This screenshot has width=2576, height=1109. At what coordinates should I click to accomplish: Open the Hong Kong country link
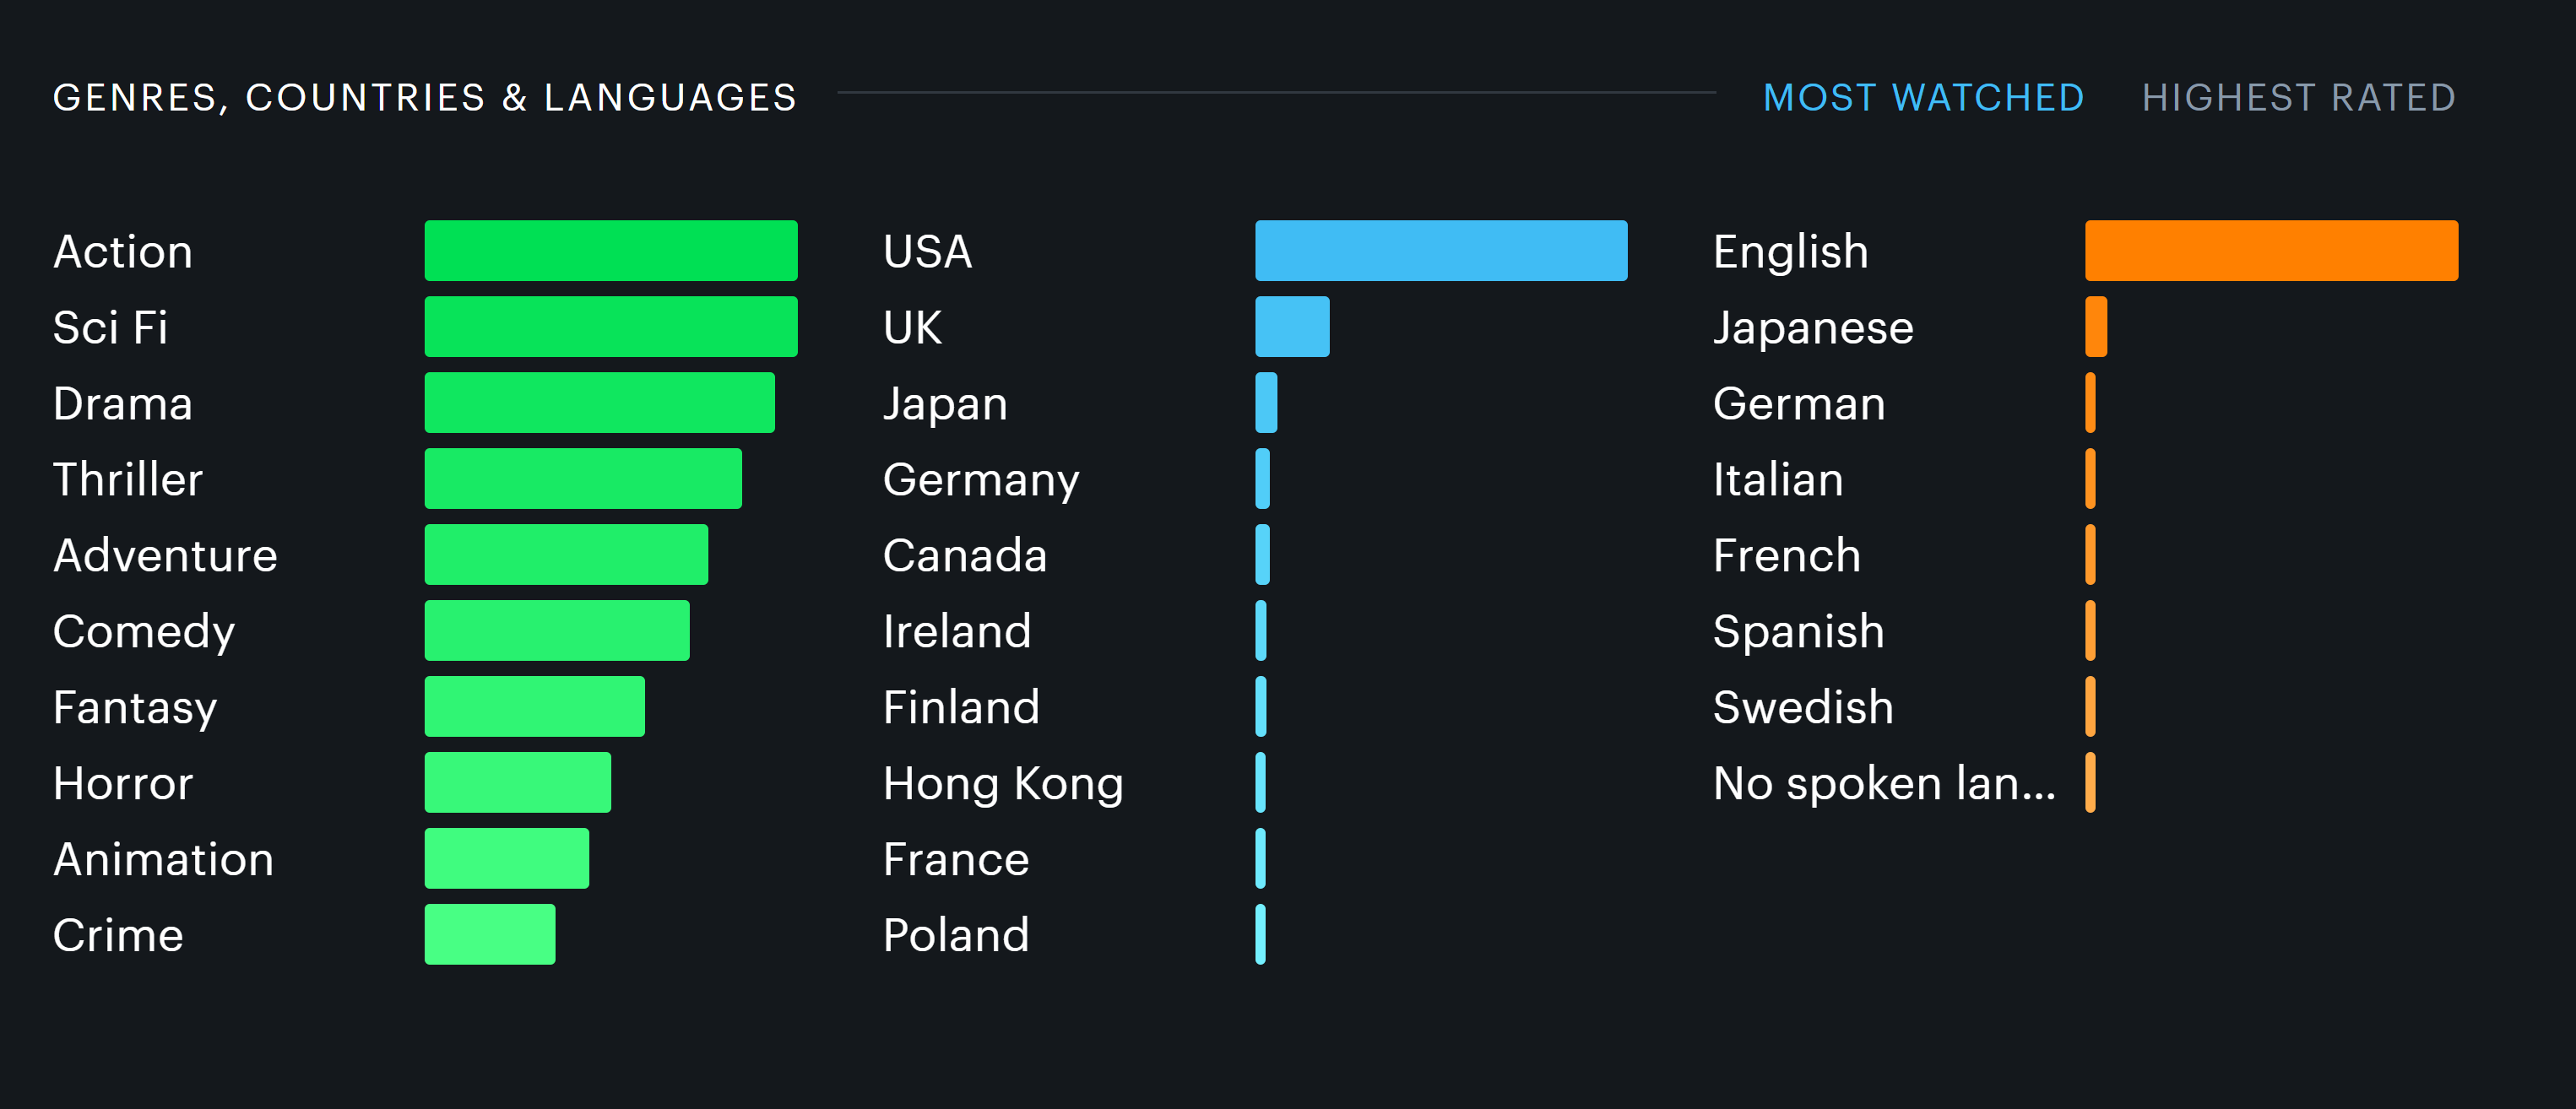tap(1003, 783)
